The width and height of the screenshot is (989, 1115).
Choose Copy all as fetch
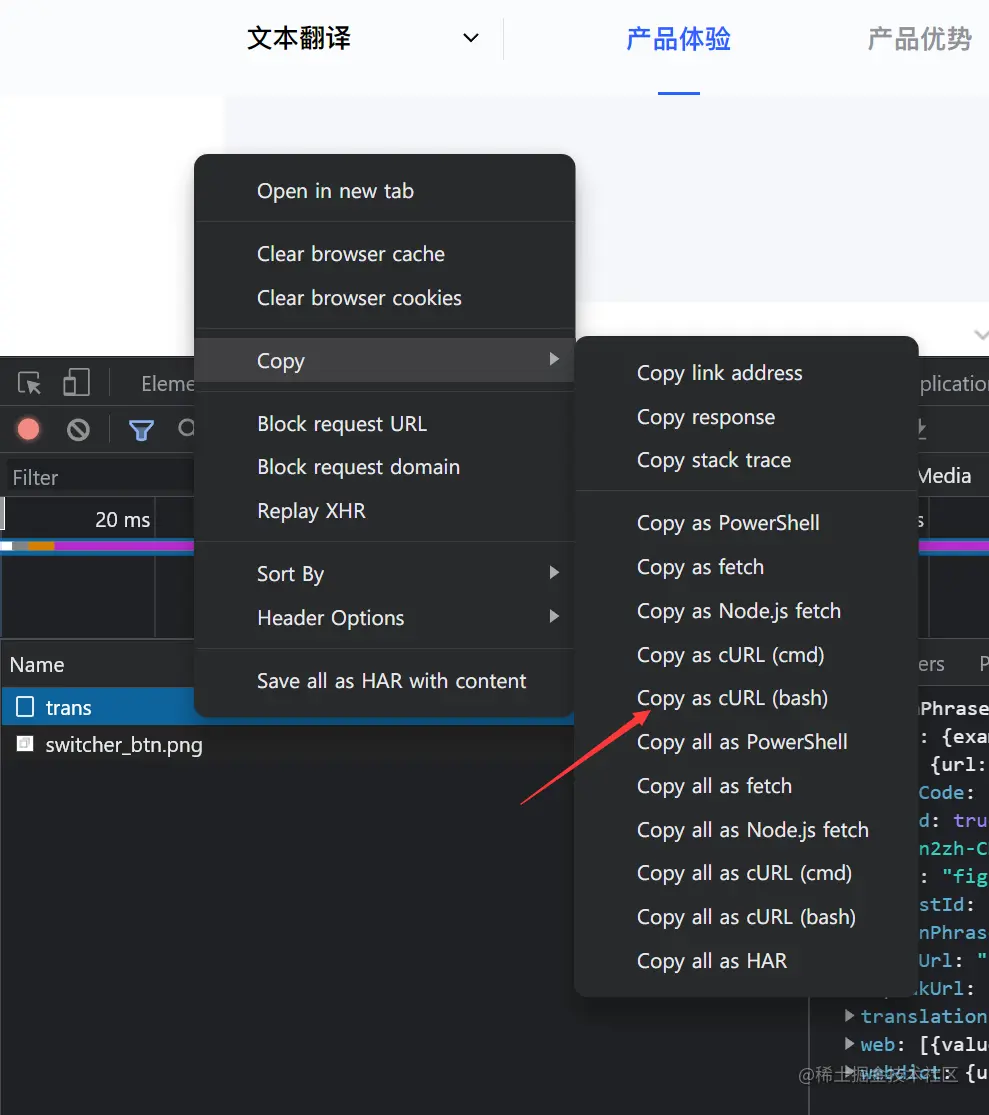click(x=747, y=786)
